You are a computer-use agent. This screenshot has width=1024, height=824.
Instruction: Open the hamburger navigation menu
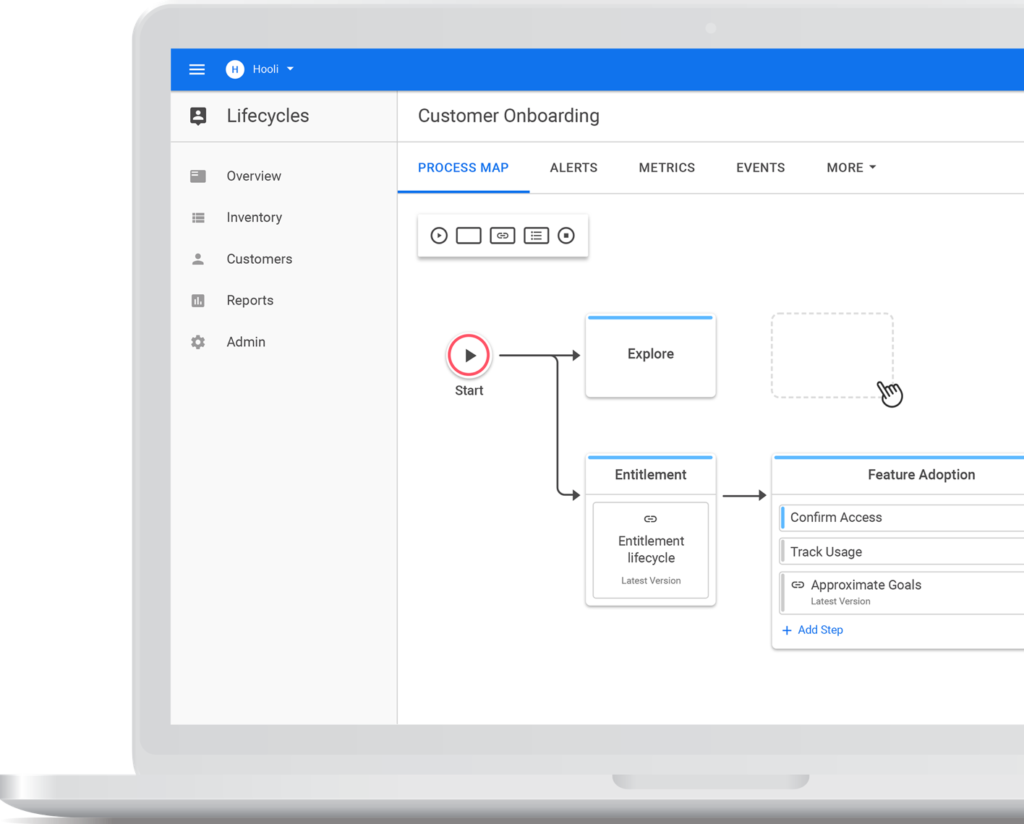point(197,69)
